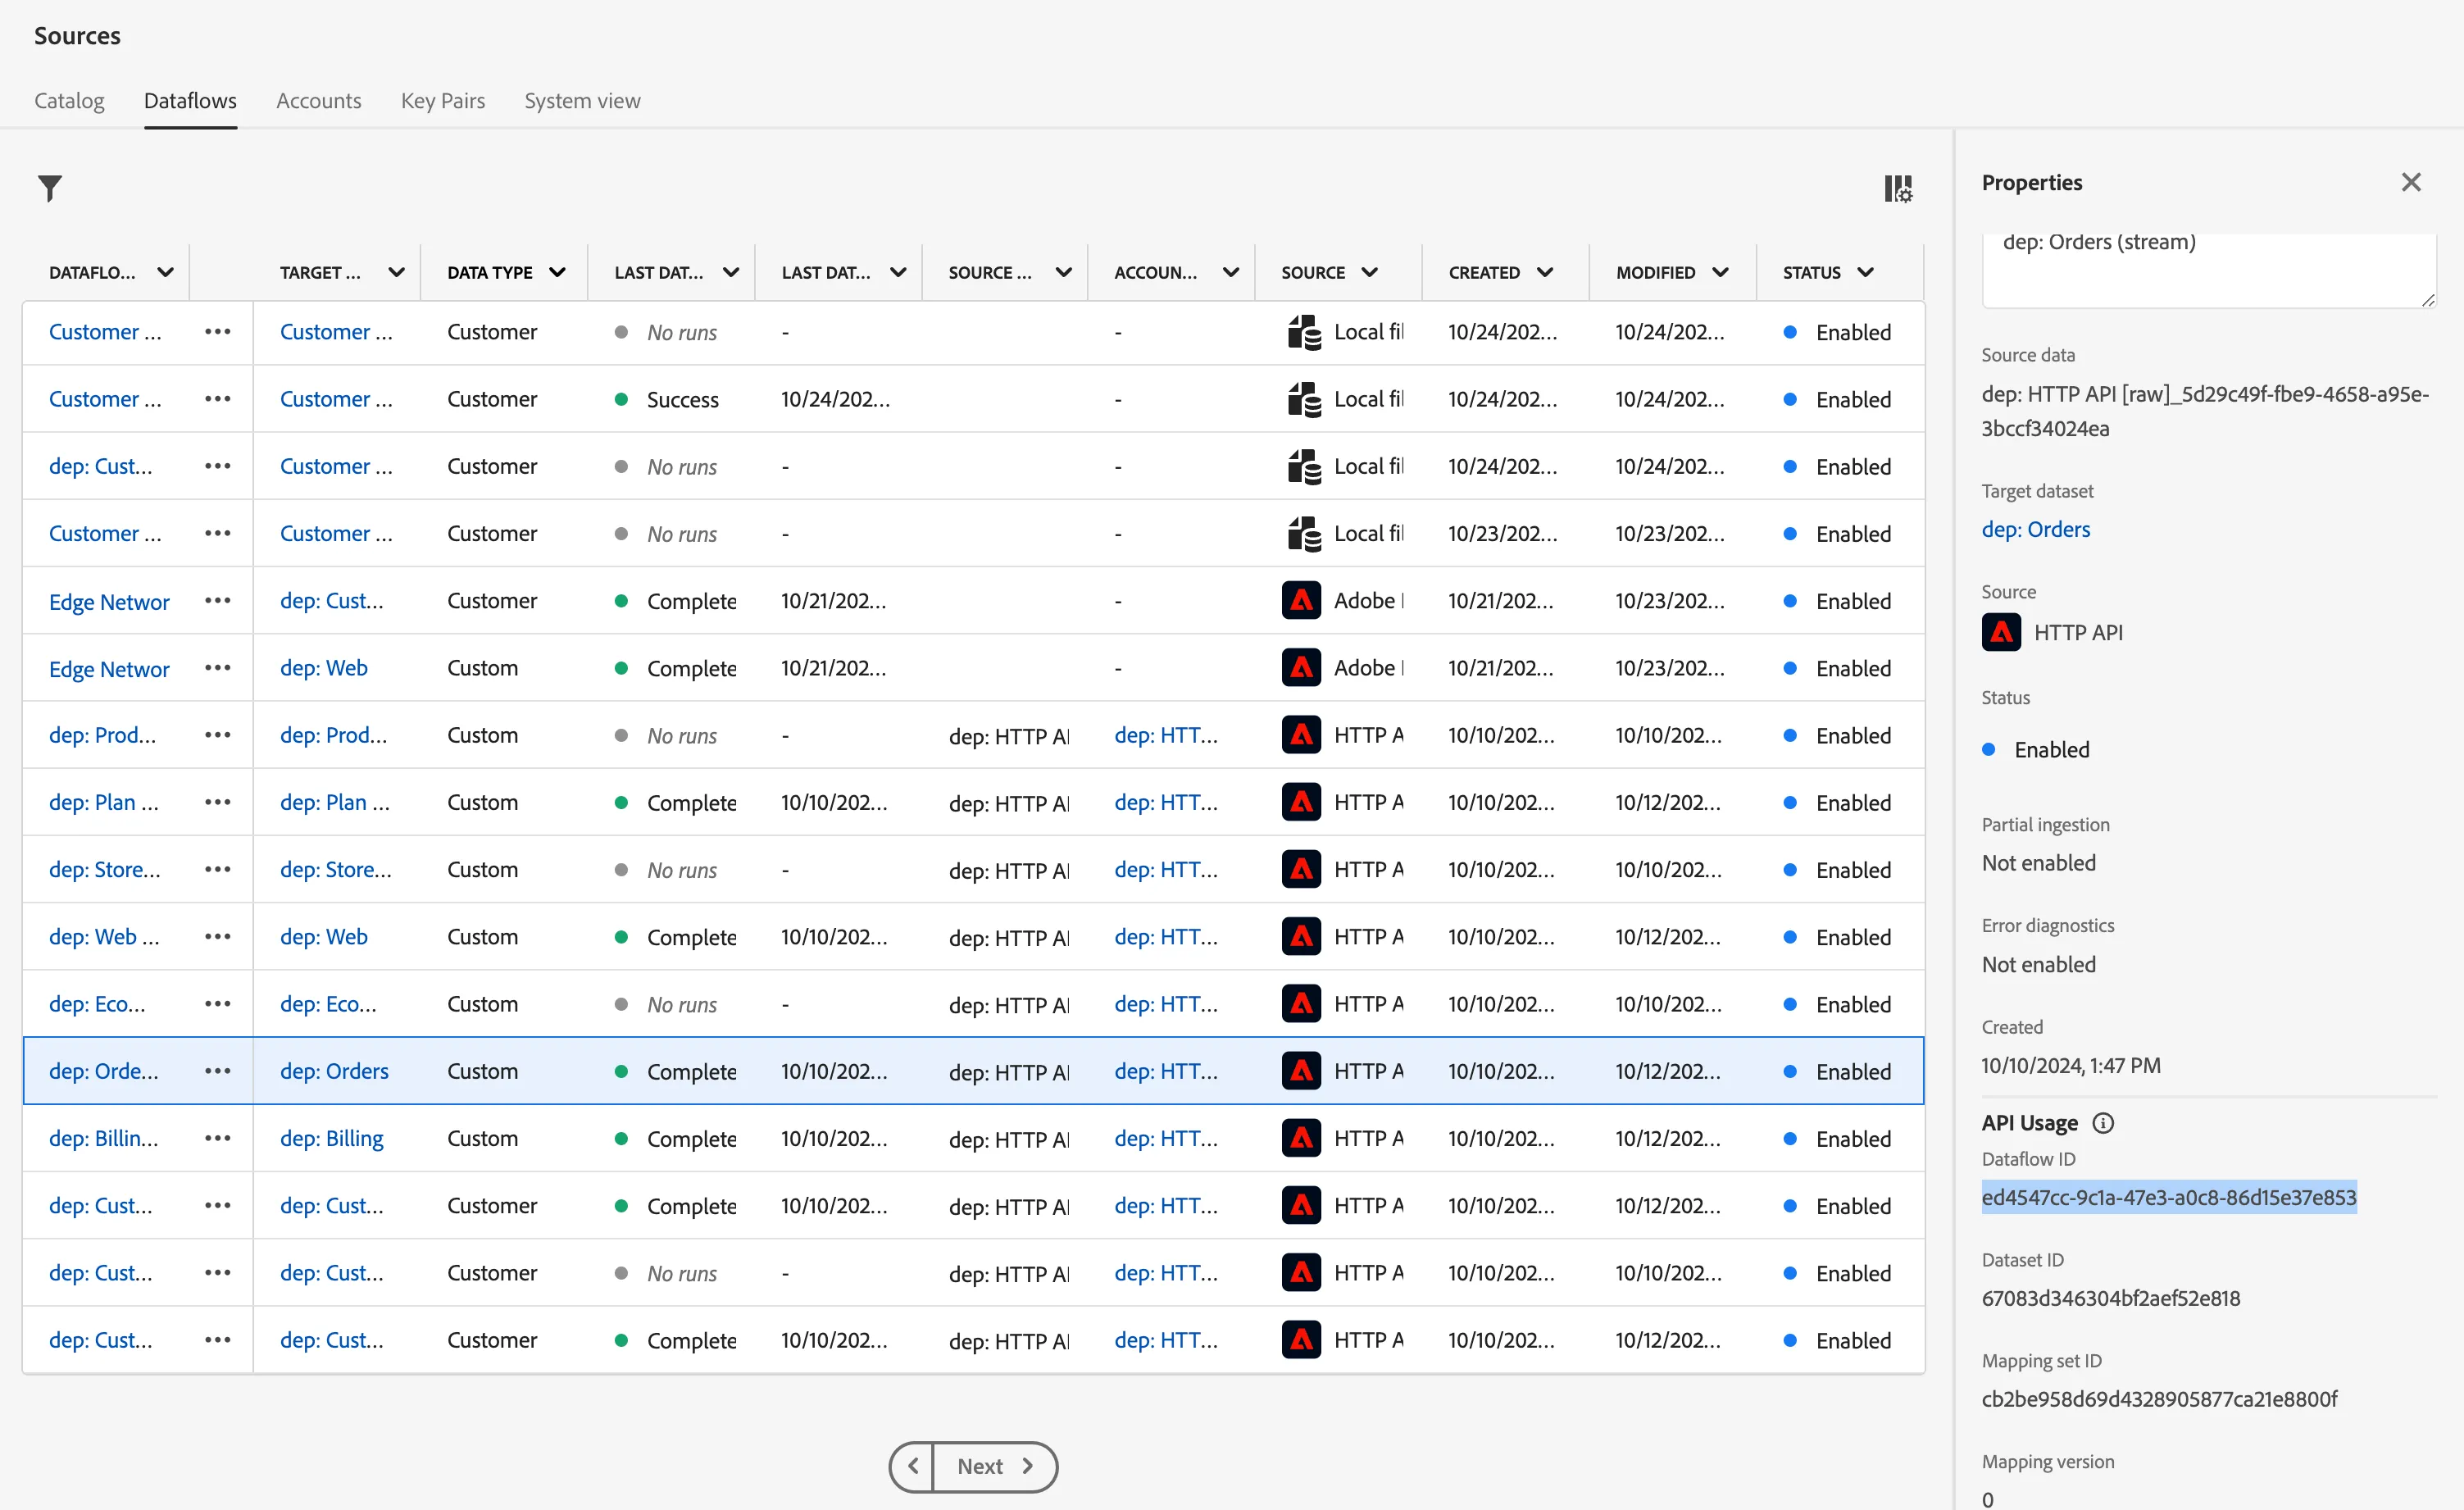The height and width of the screenshot is (1510, 2464).
Task: Click Next page button
Action: tap(995, 1466)
